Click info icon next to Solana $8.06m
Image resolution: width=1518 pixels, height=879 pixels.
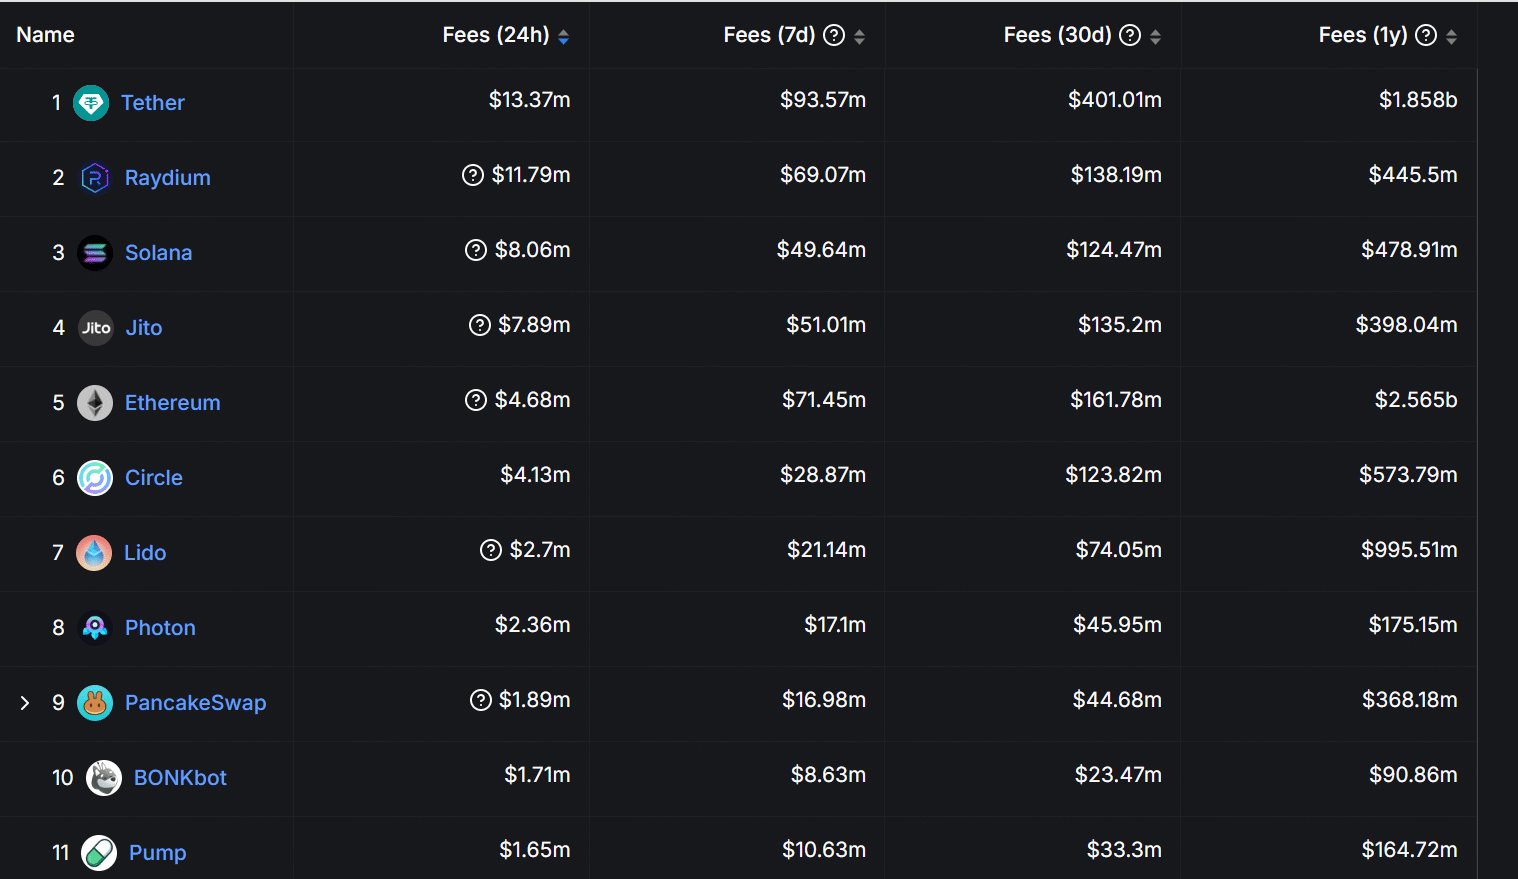[476, 250]
